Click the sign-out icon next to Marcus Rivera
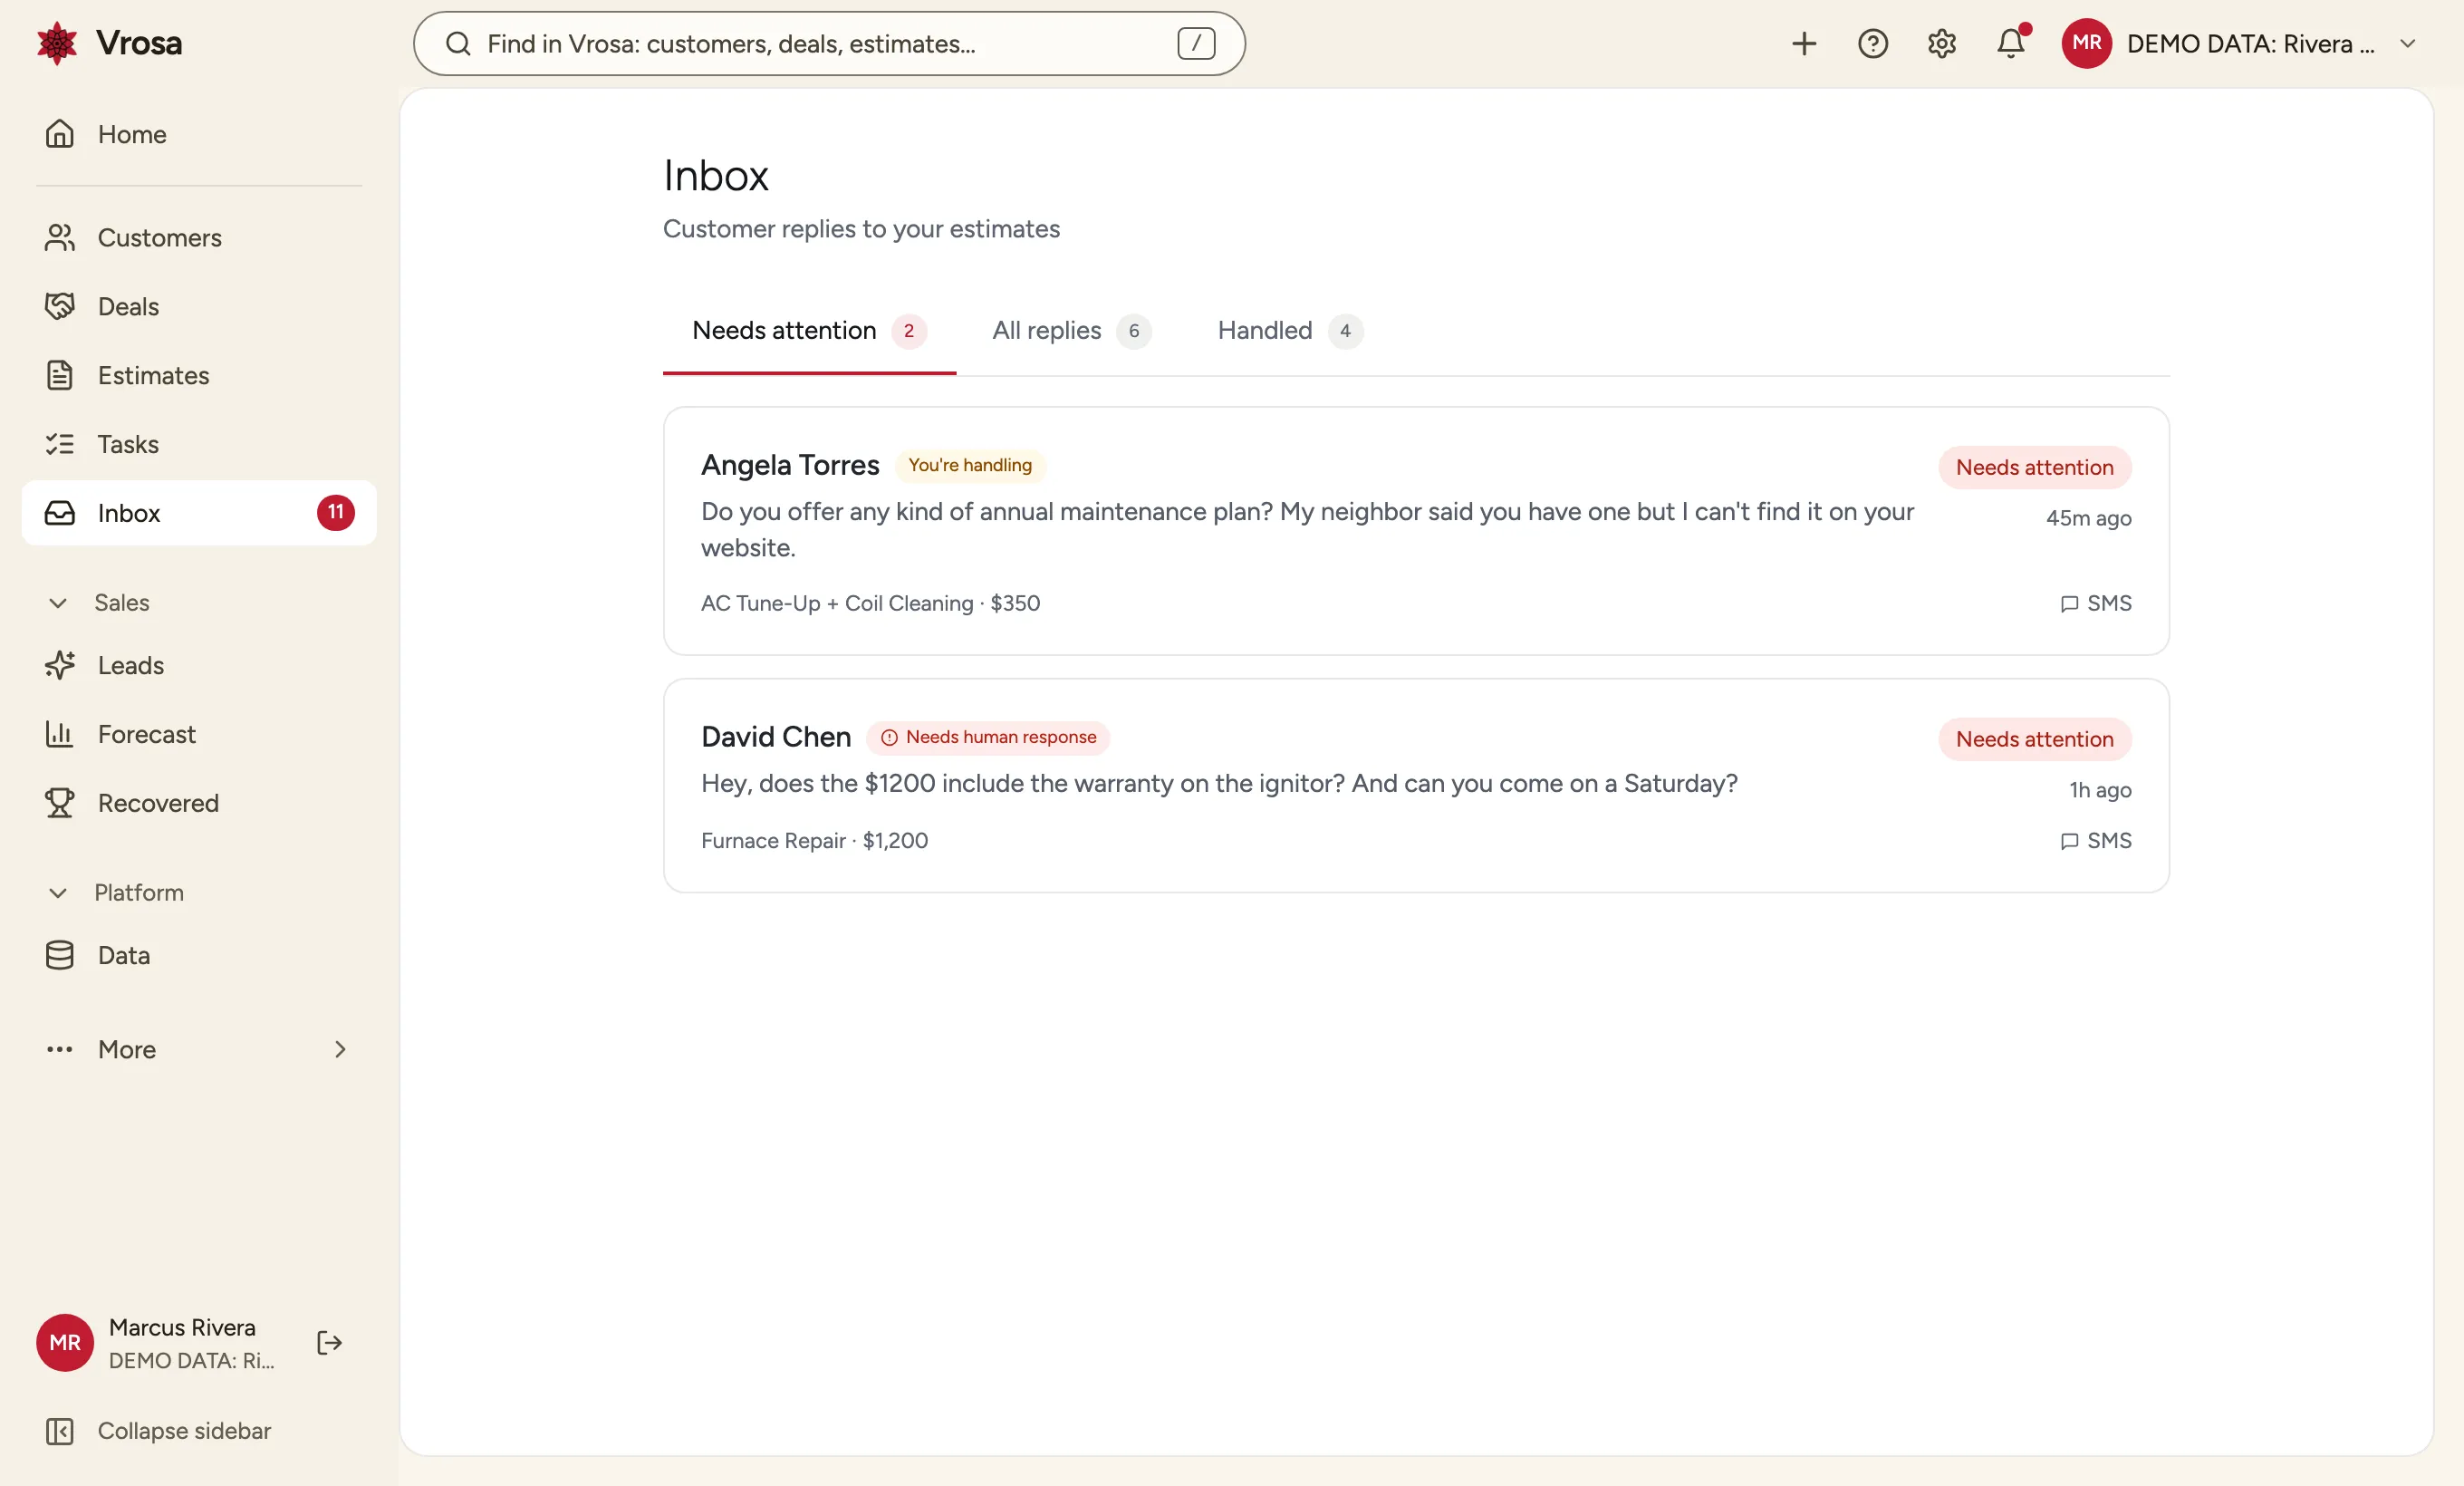The height and width of the screenshot is (1486, 2464). [329, 1342]
